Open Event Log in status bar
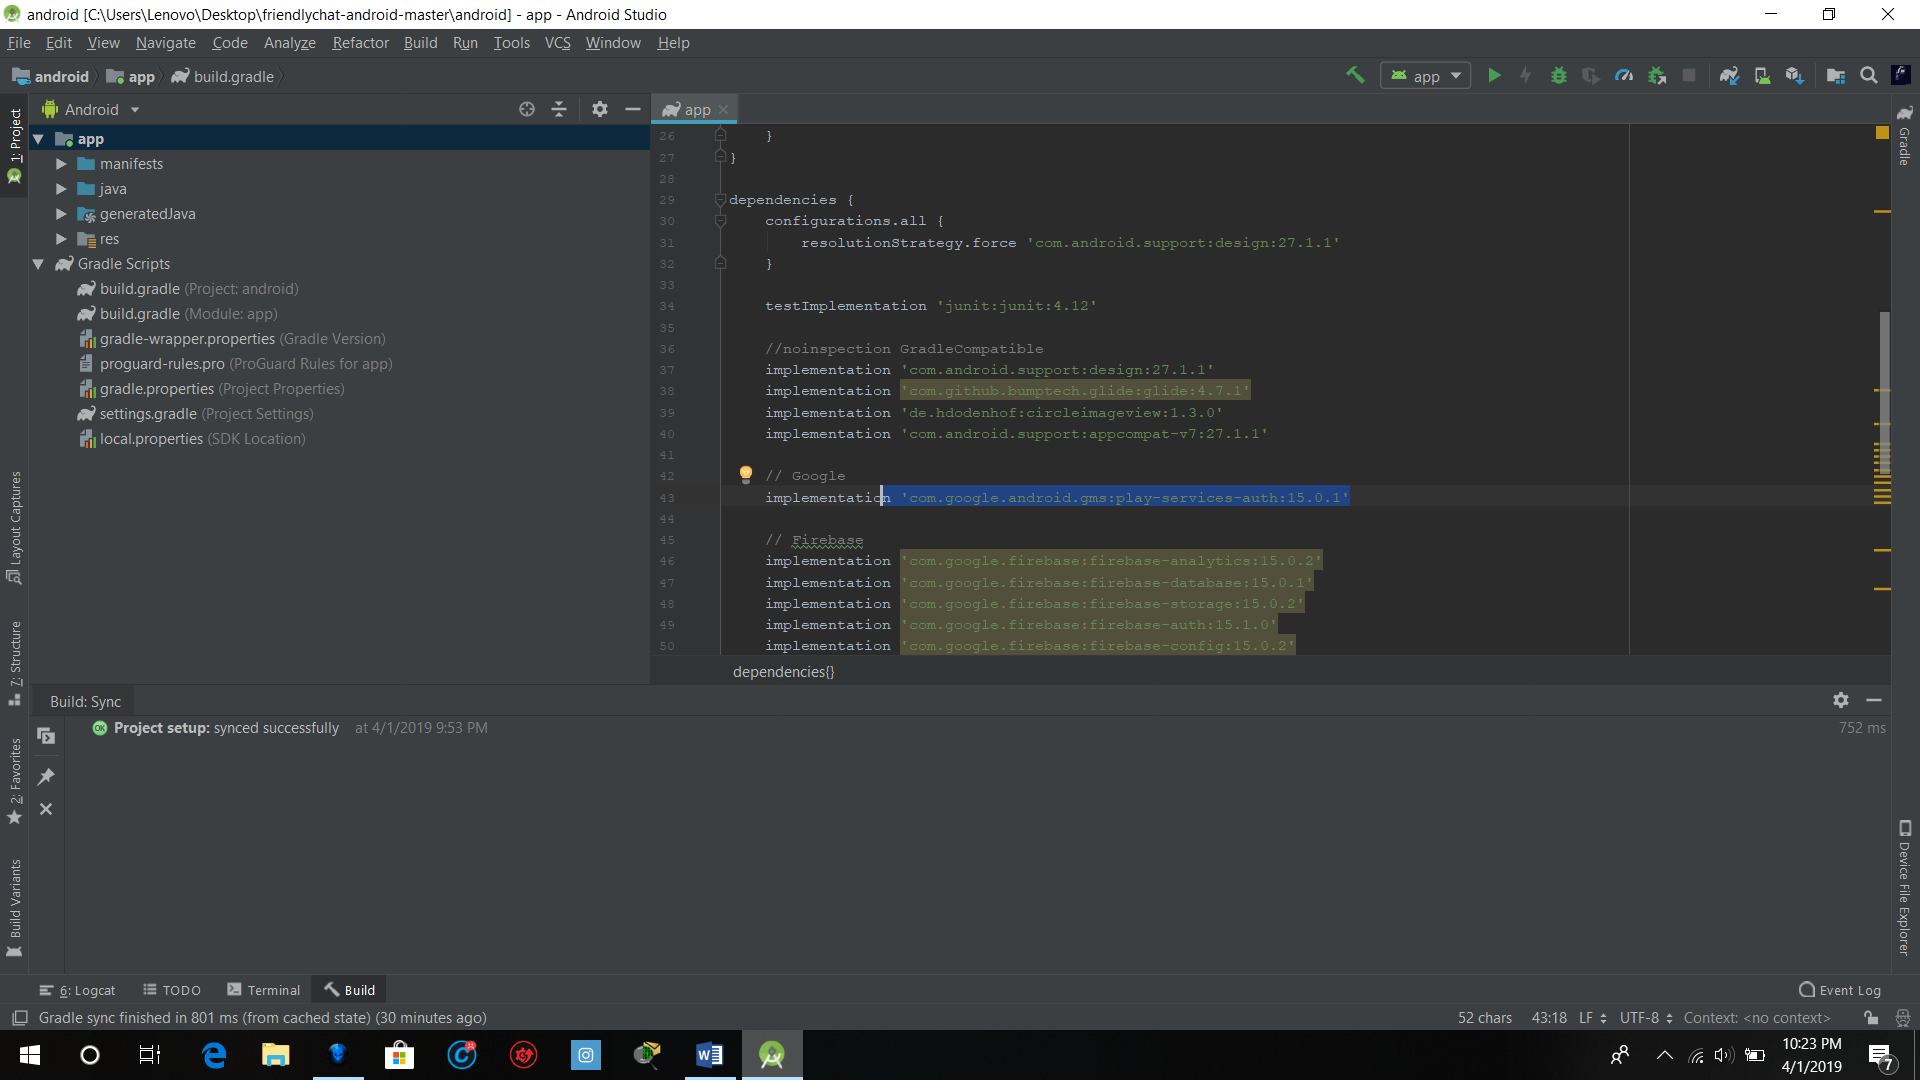 pyautogui.click(x=1840, y=990)
